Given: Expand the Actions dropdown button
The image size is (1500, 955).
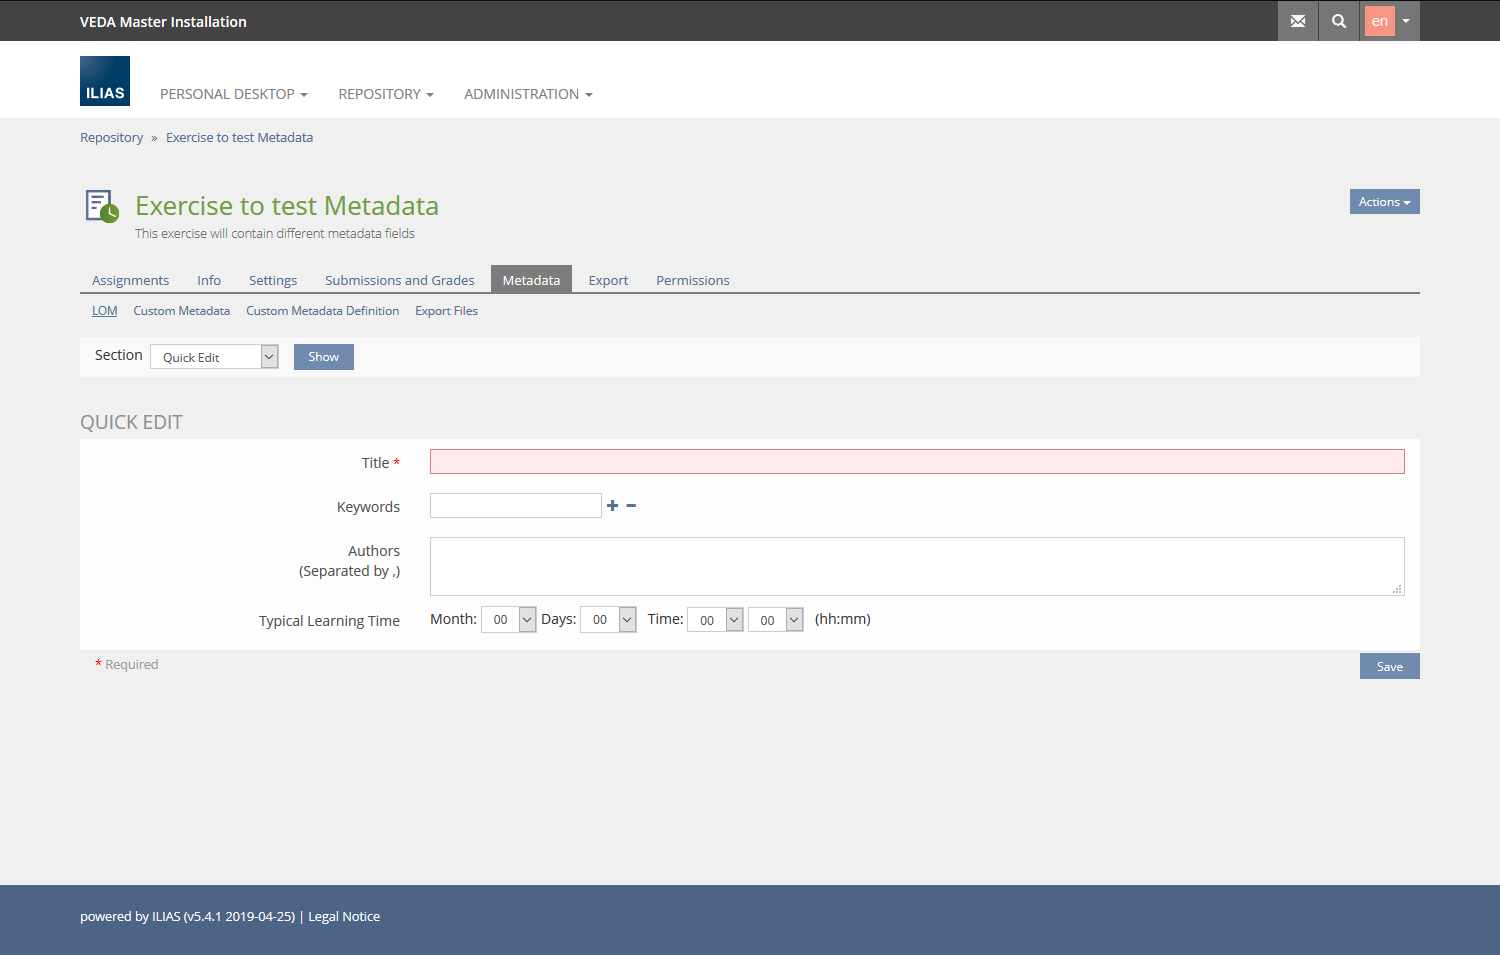Looking at the screenshot, I should (1384, 202).
